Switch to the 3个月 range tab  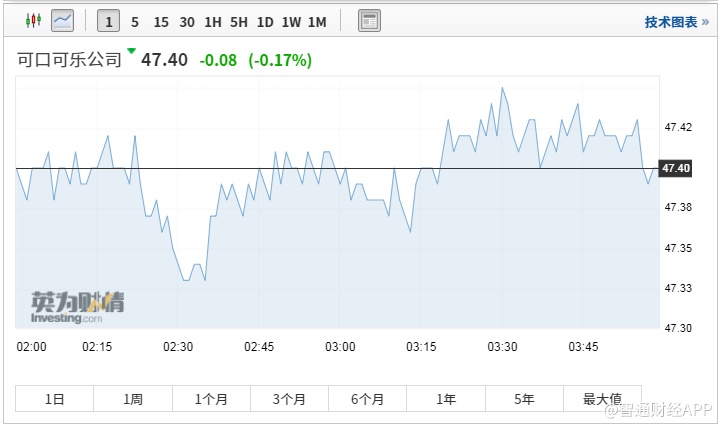(289, 399)
